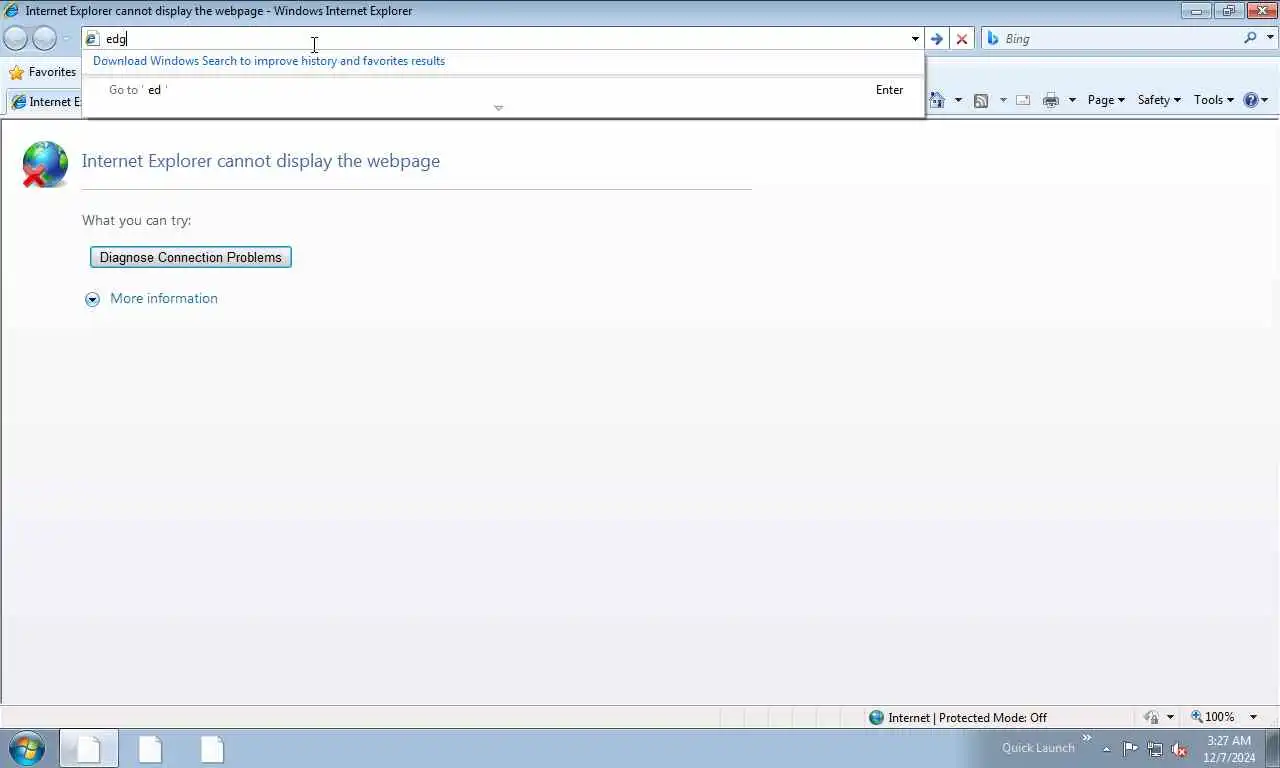Expand the Help dropdown arrow
The width and height of the screenshot is (1280, 768).
coord(1265,100)
